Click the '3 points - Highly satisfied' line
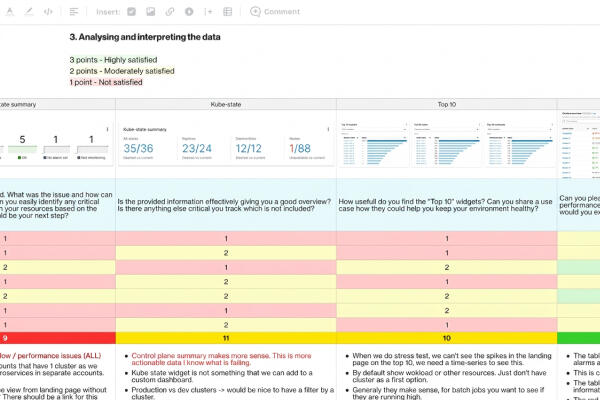Image resolution: width=600 pixels, height=400 pixels. [113, 60]
